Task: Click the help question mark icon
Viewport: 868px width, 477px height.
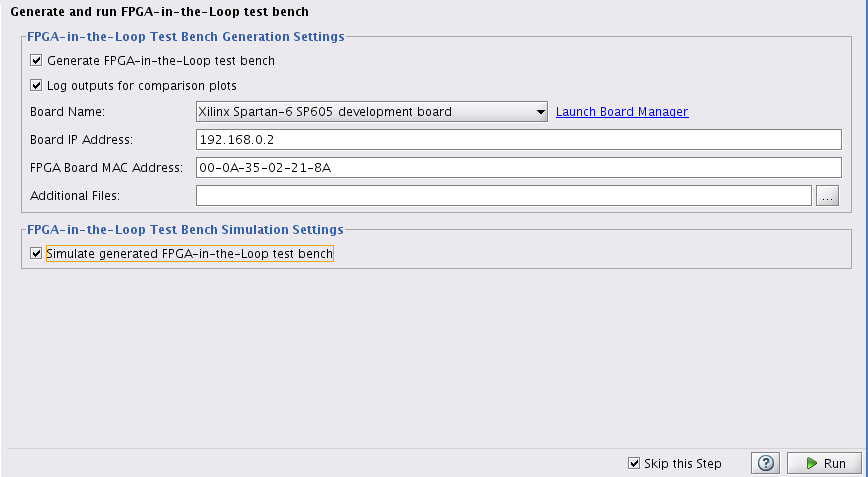Action: [x=766, y=463]
